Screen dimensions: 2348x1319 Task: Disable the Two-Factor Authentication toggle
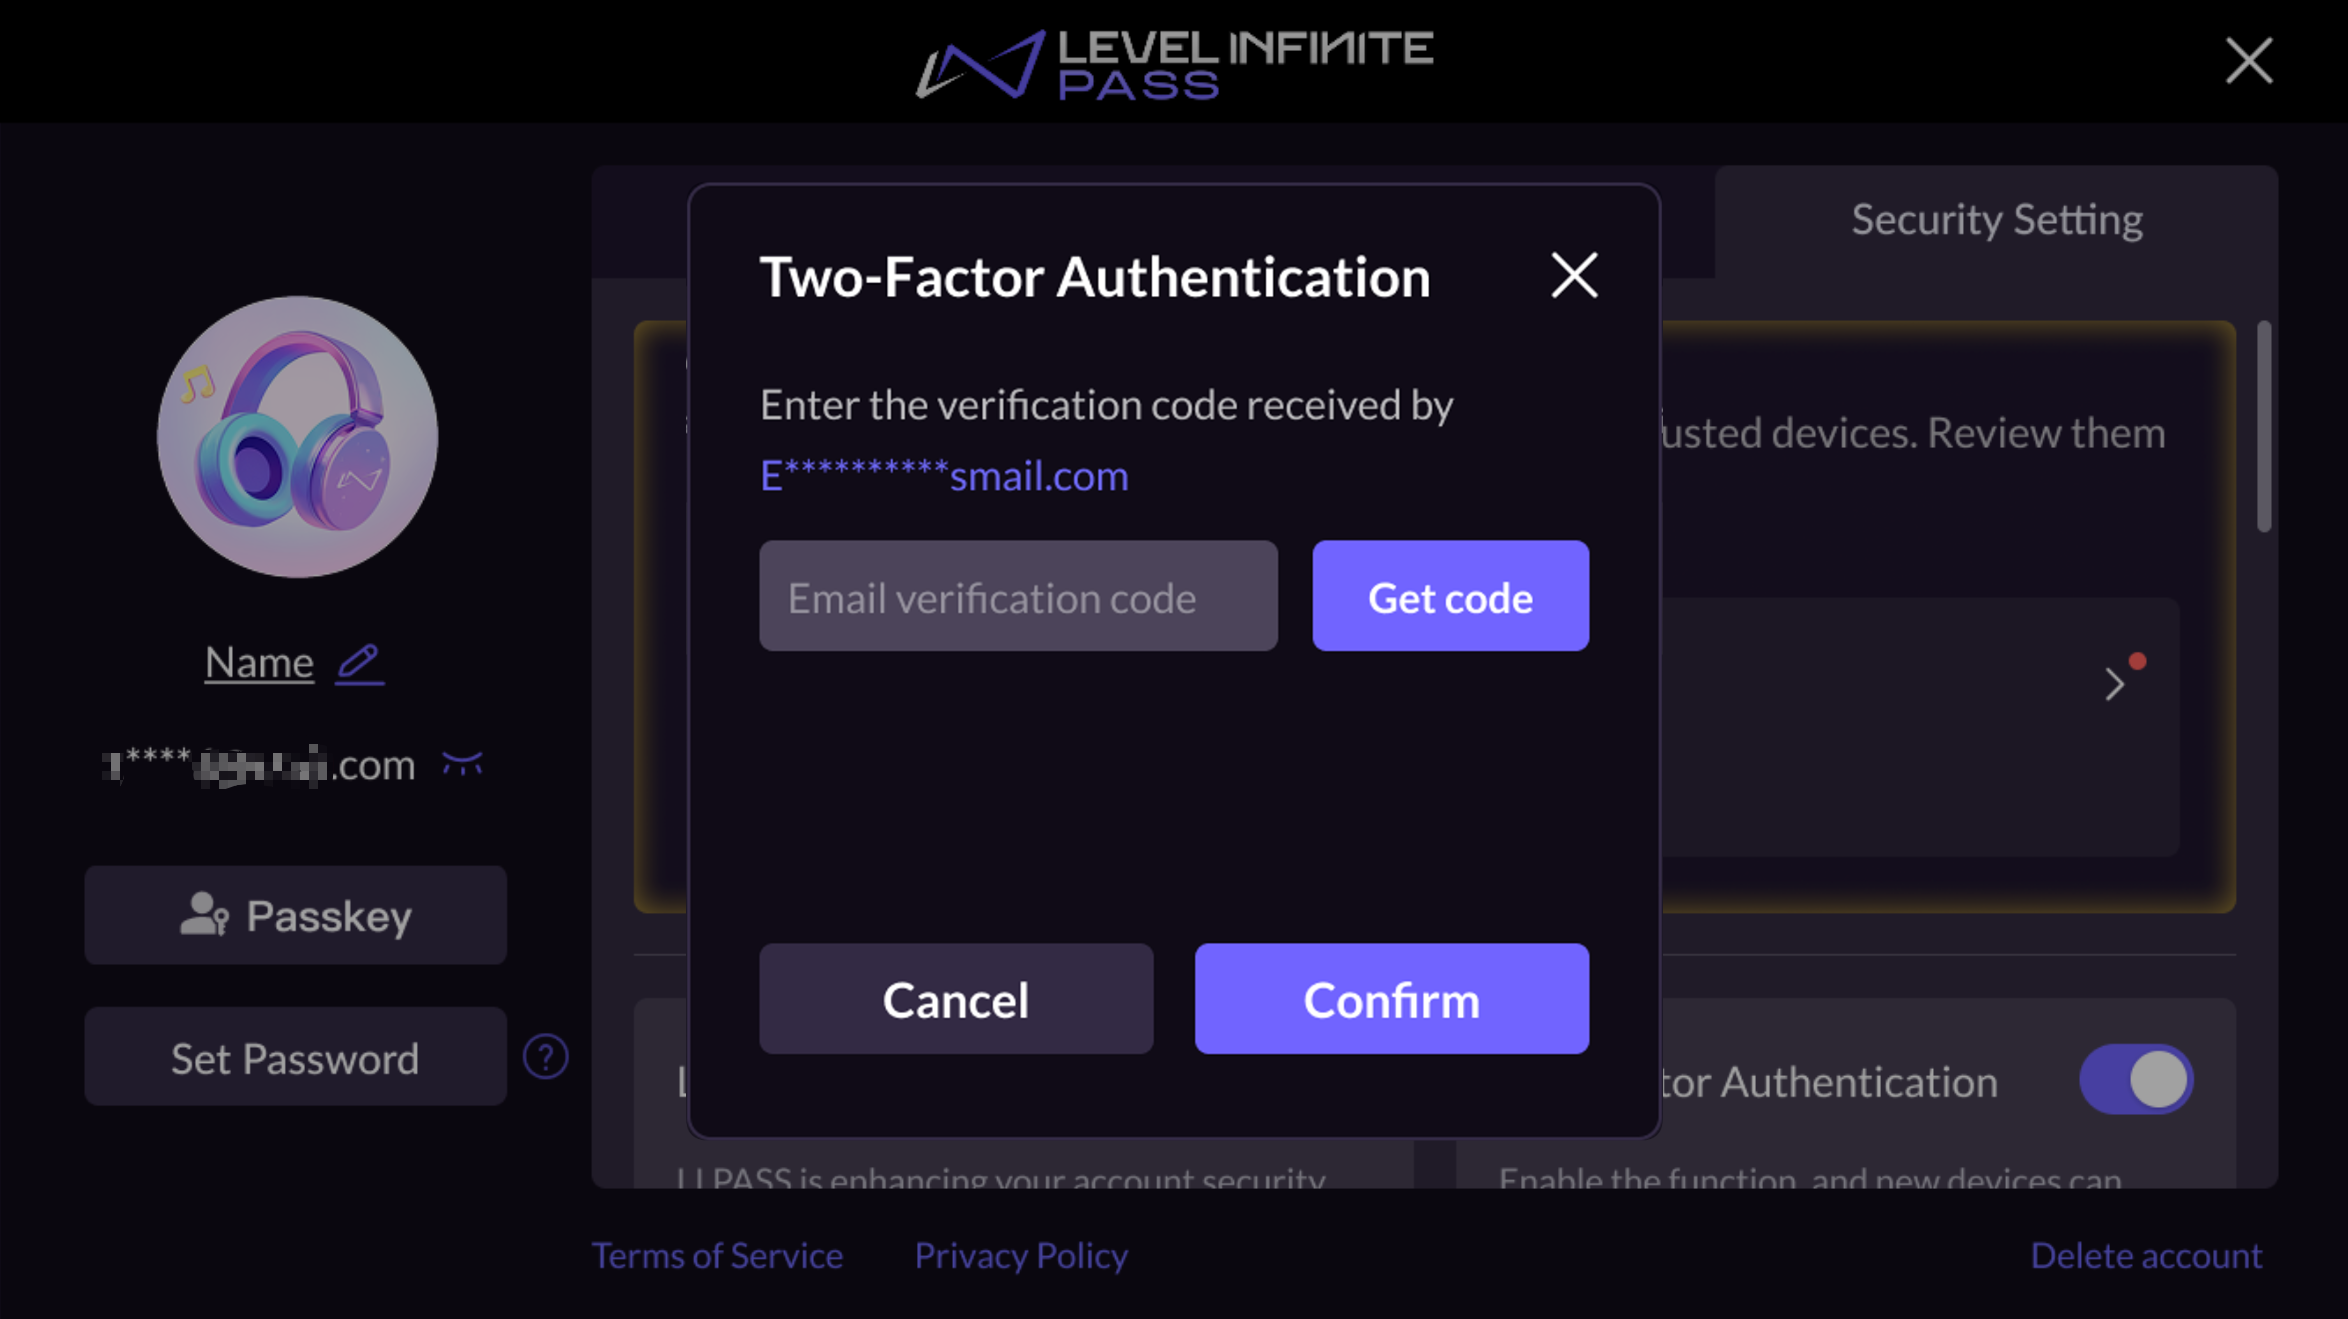pyautogui.click(x=2136, y=1079)
